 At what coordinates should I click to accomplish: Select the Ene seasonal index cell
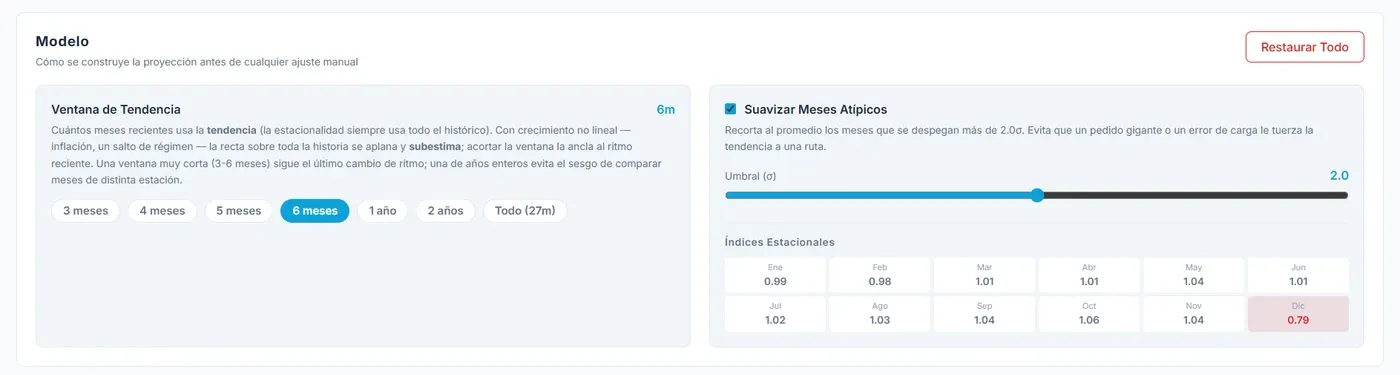pos(775,275)
